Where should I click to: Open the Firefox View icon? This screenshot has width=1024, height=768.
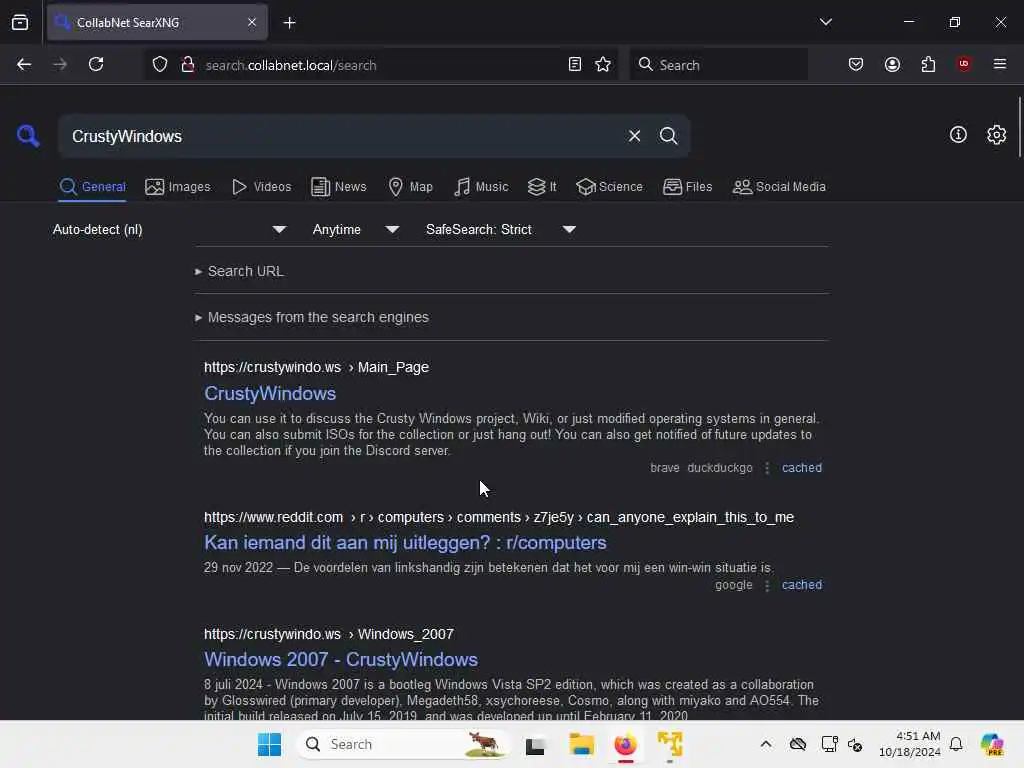click(20, 23)
